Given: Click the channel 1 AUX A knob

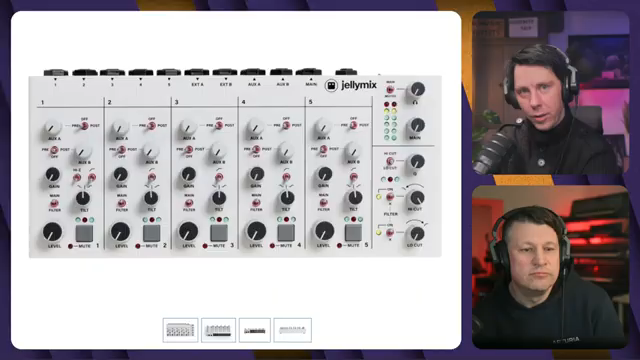Looking at the screenshot, I should (53, 128).
